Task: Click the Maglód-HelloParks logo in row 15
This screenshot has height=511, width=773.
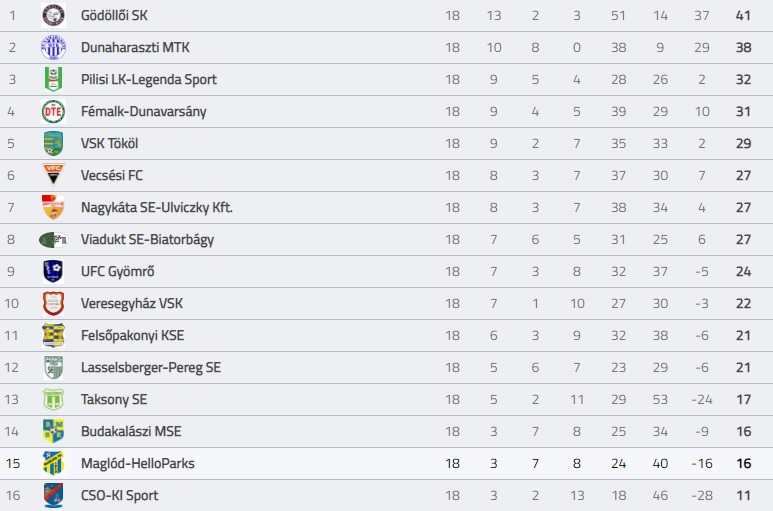Action: coord(53,463)
